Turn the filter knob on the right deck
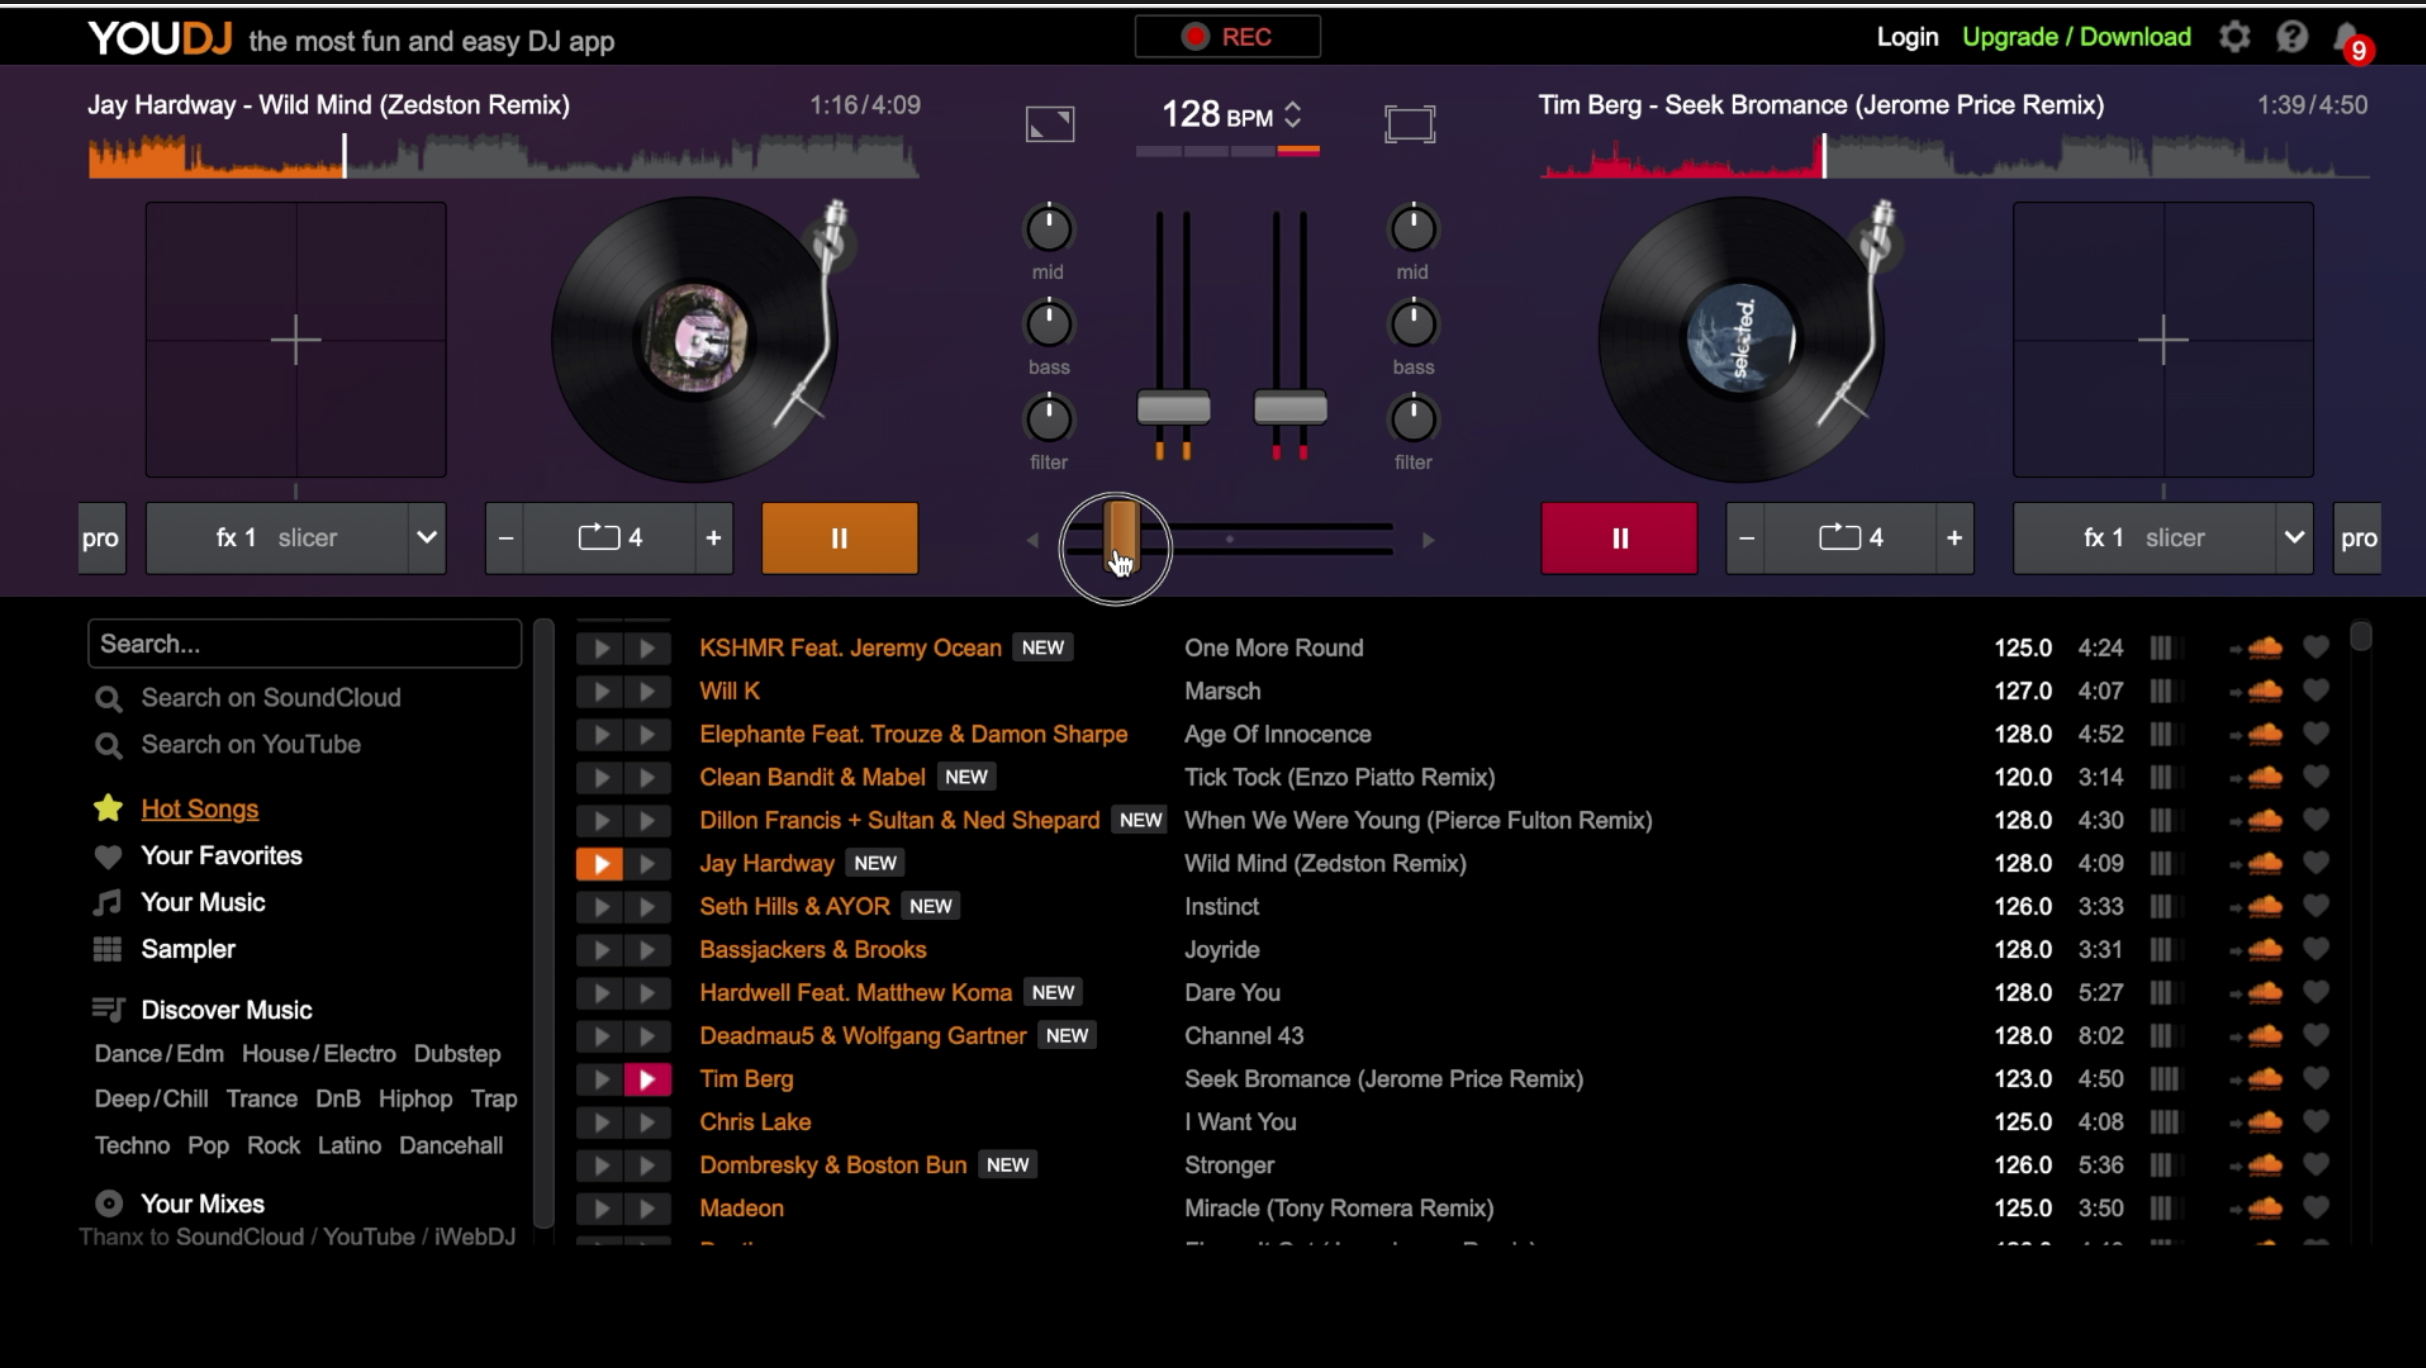 1413,421
